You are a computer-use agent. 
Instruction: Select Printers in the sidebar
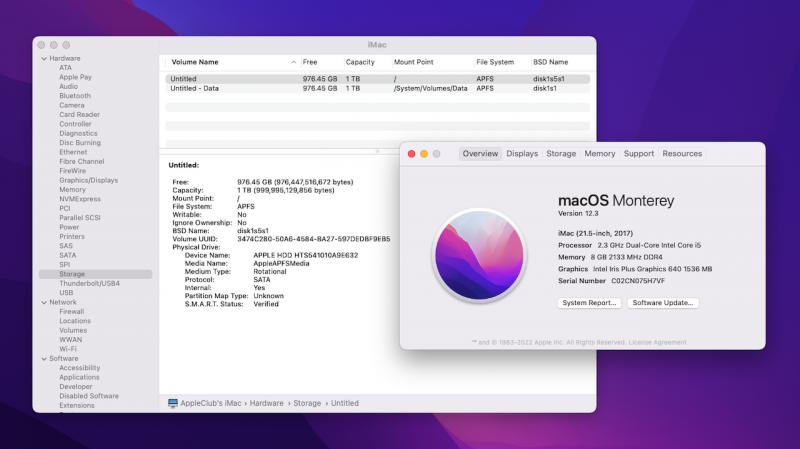[72, 237]
